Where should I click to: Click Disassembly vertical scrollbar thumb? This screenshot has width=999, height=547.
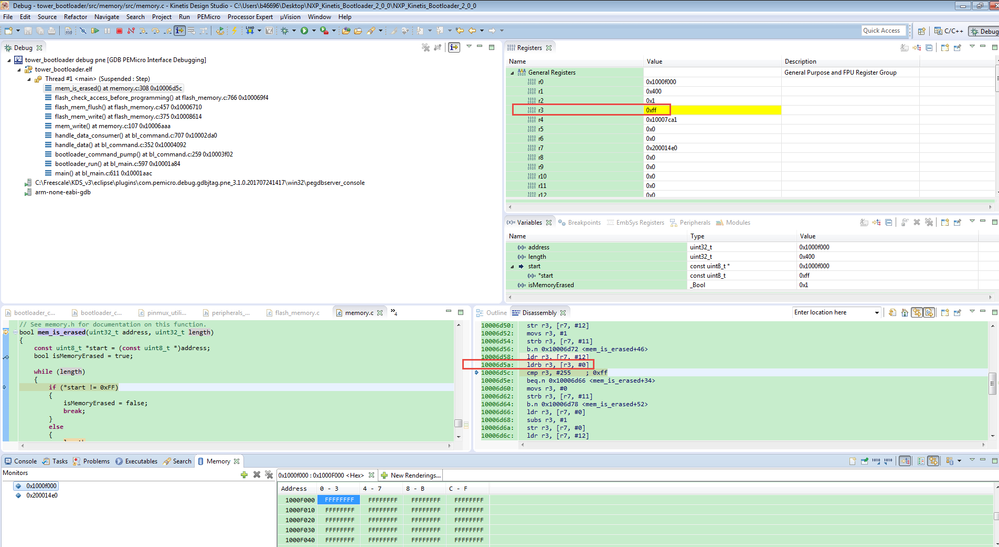coord(991,383)
